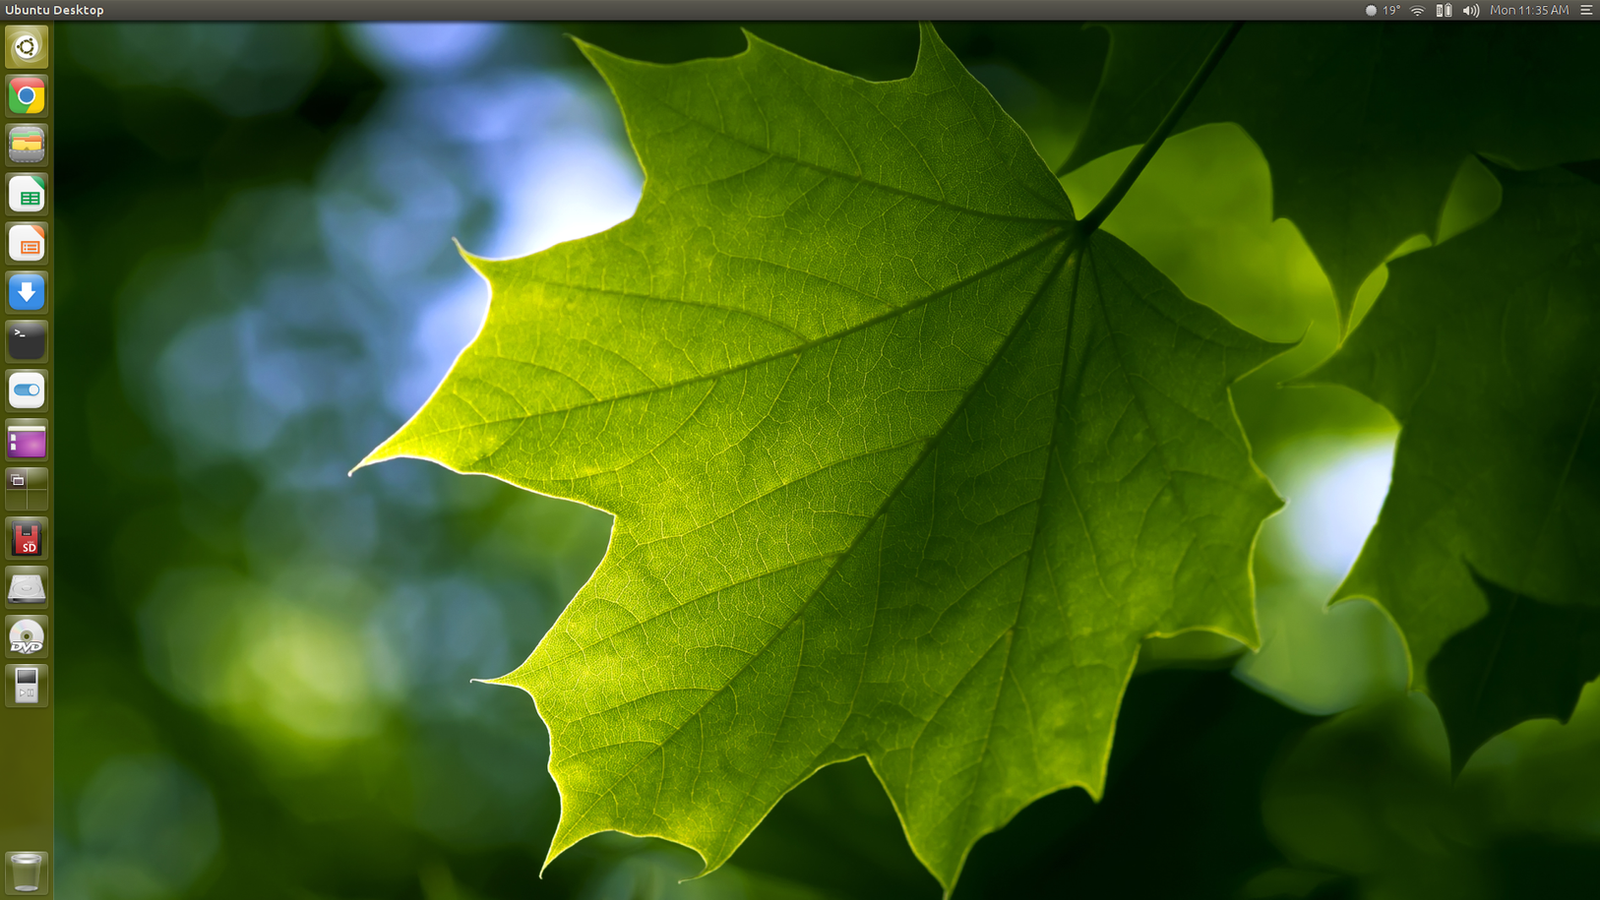Open the workspace switcher
The width and height of the screenshot is (1600, 900).
point(27,489)
